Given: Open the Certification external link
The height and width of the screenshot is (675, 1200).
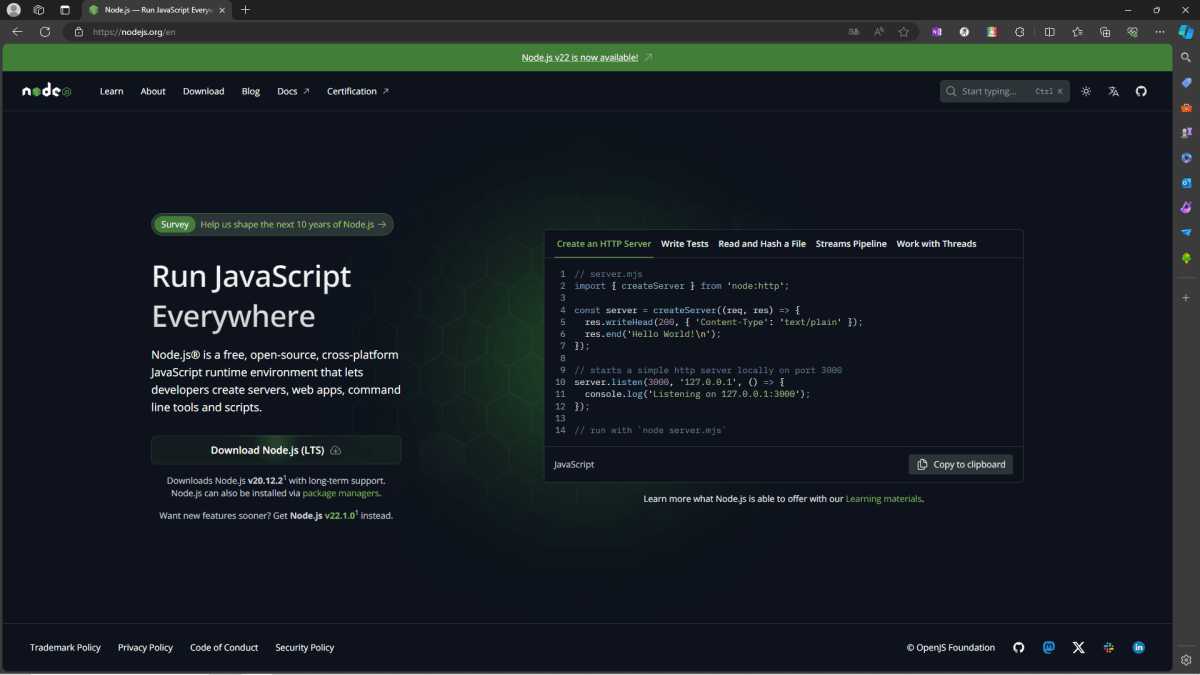Looking at the screenshot, I should point(358,91).
